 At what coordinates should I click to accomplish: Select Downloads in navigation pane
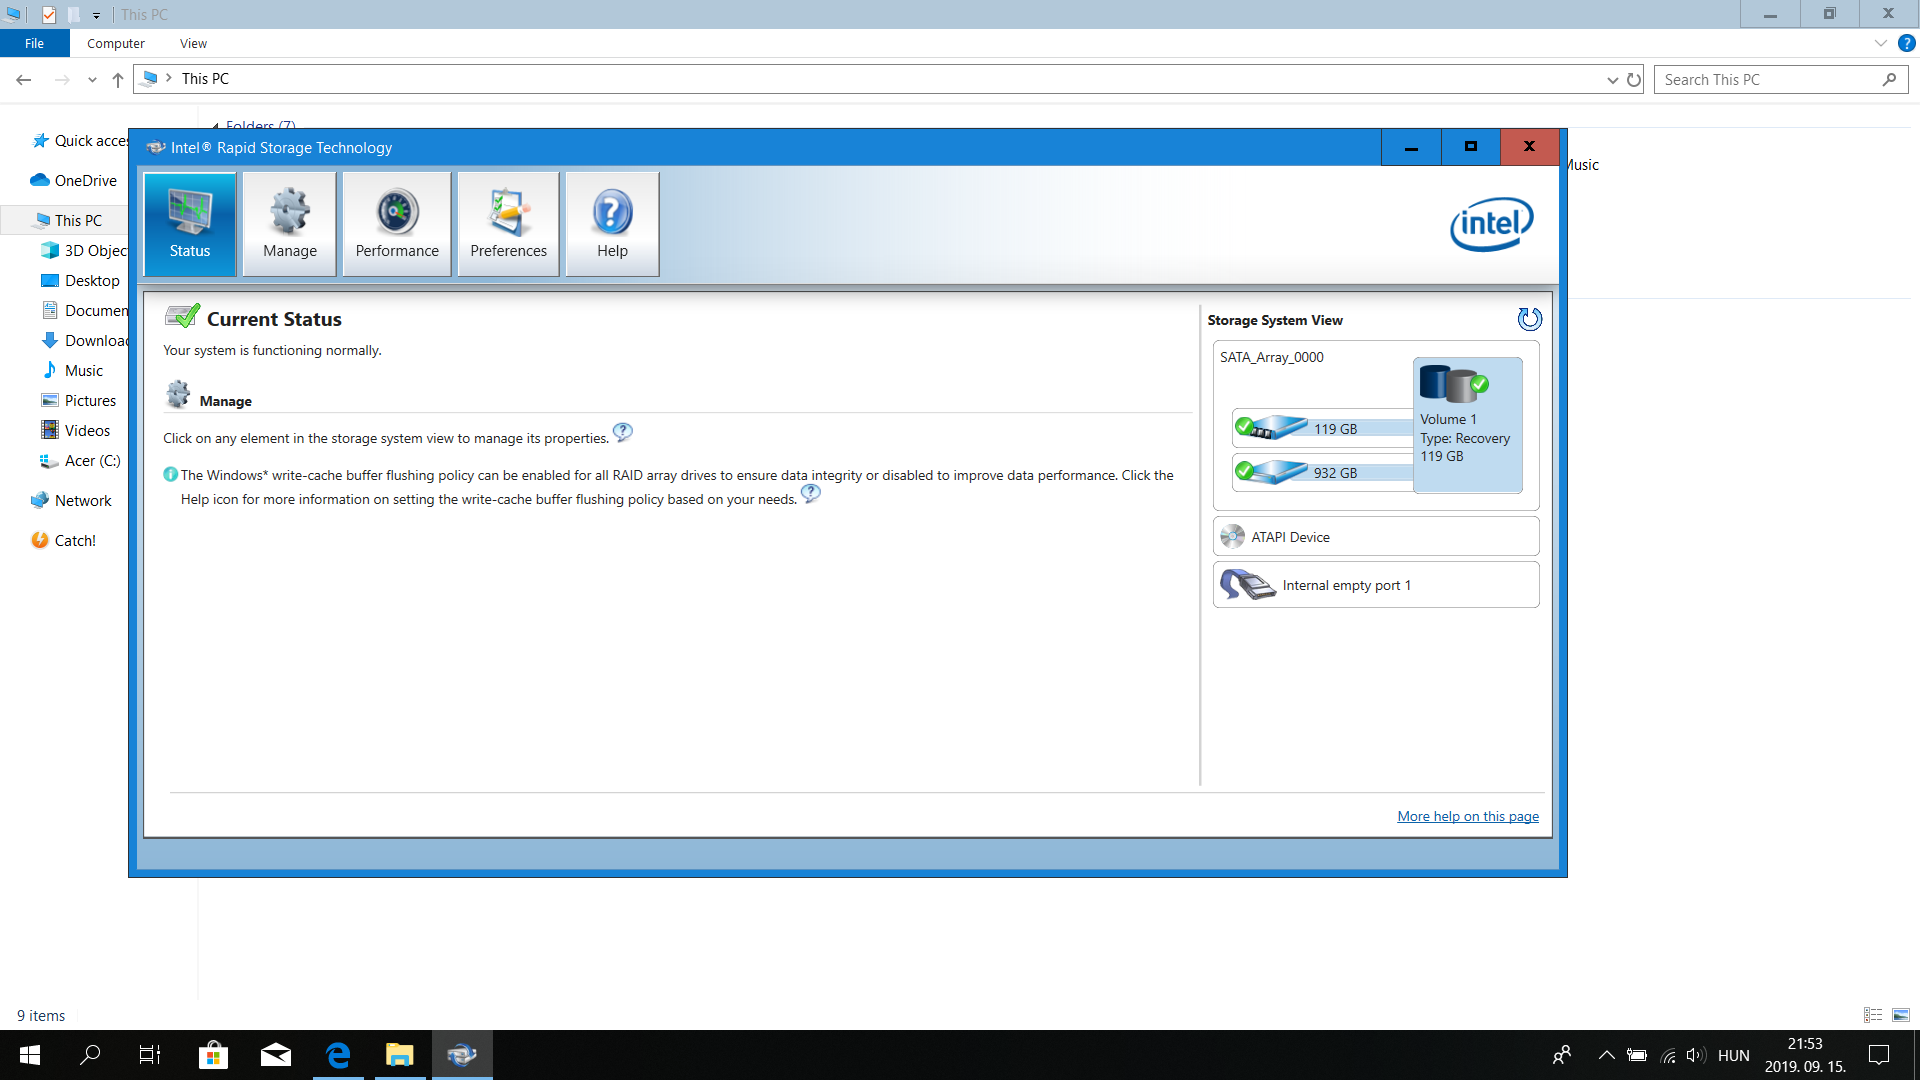click(85, 340)
